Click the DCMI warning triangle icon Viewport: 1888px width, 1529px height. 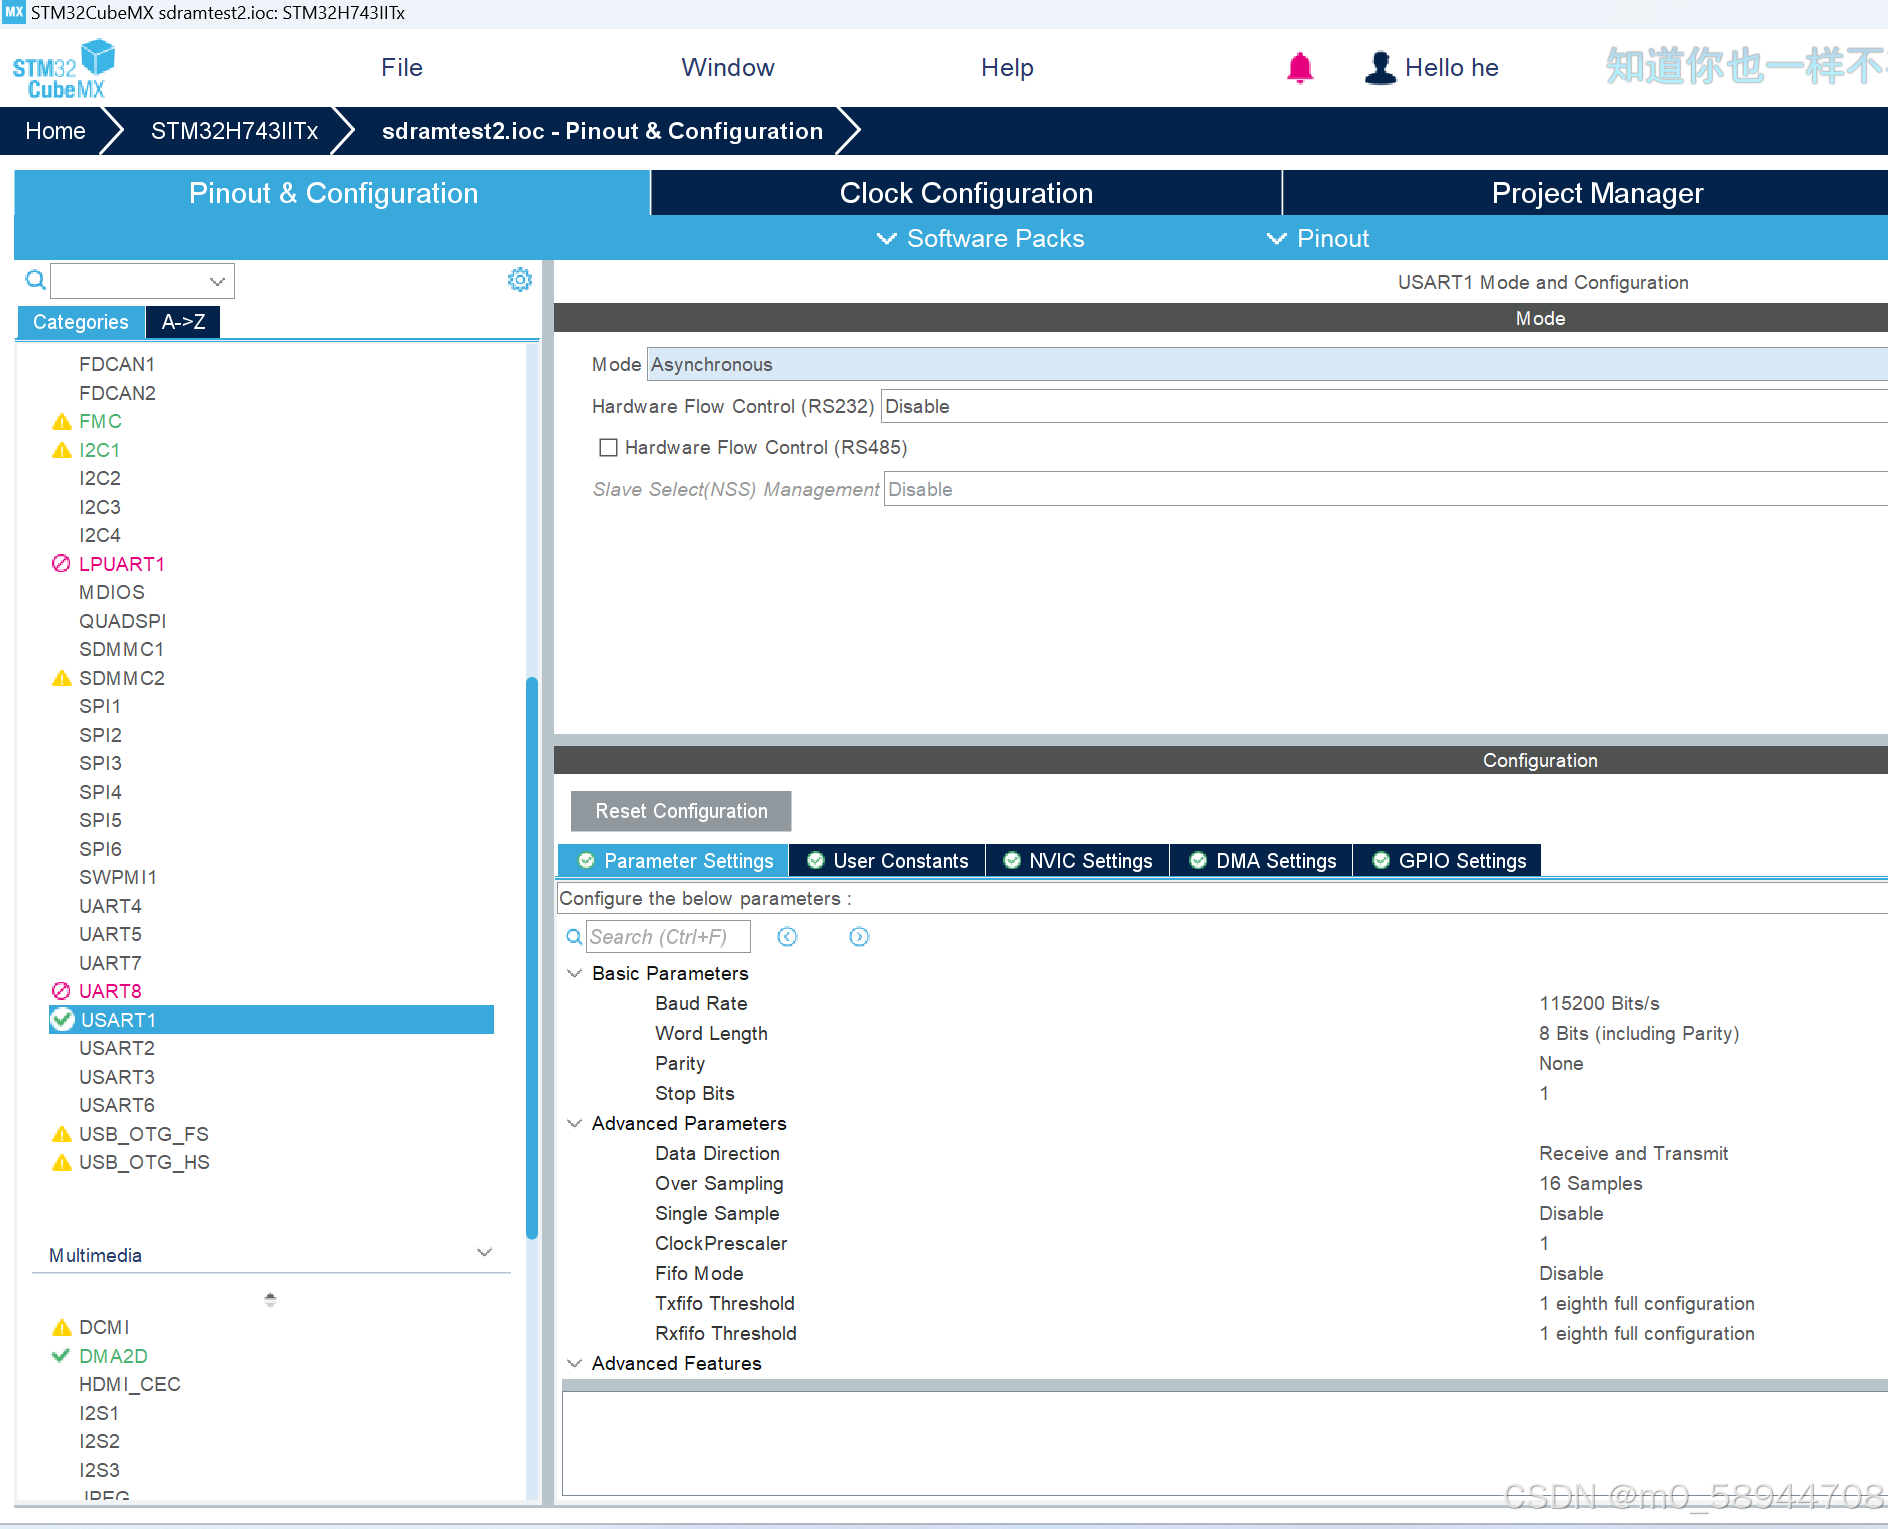tap(62, 1328)
